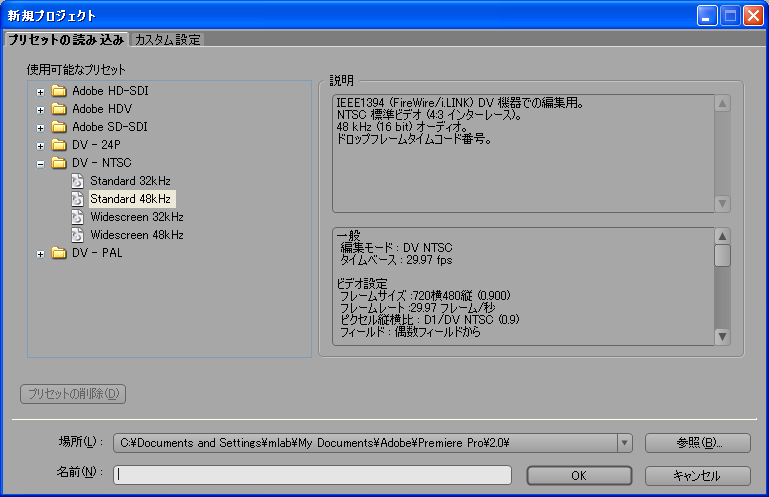The image size is (769, 497).
Task: Expand the DV - 24P folder
Action: (41, 146)
